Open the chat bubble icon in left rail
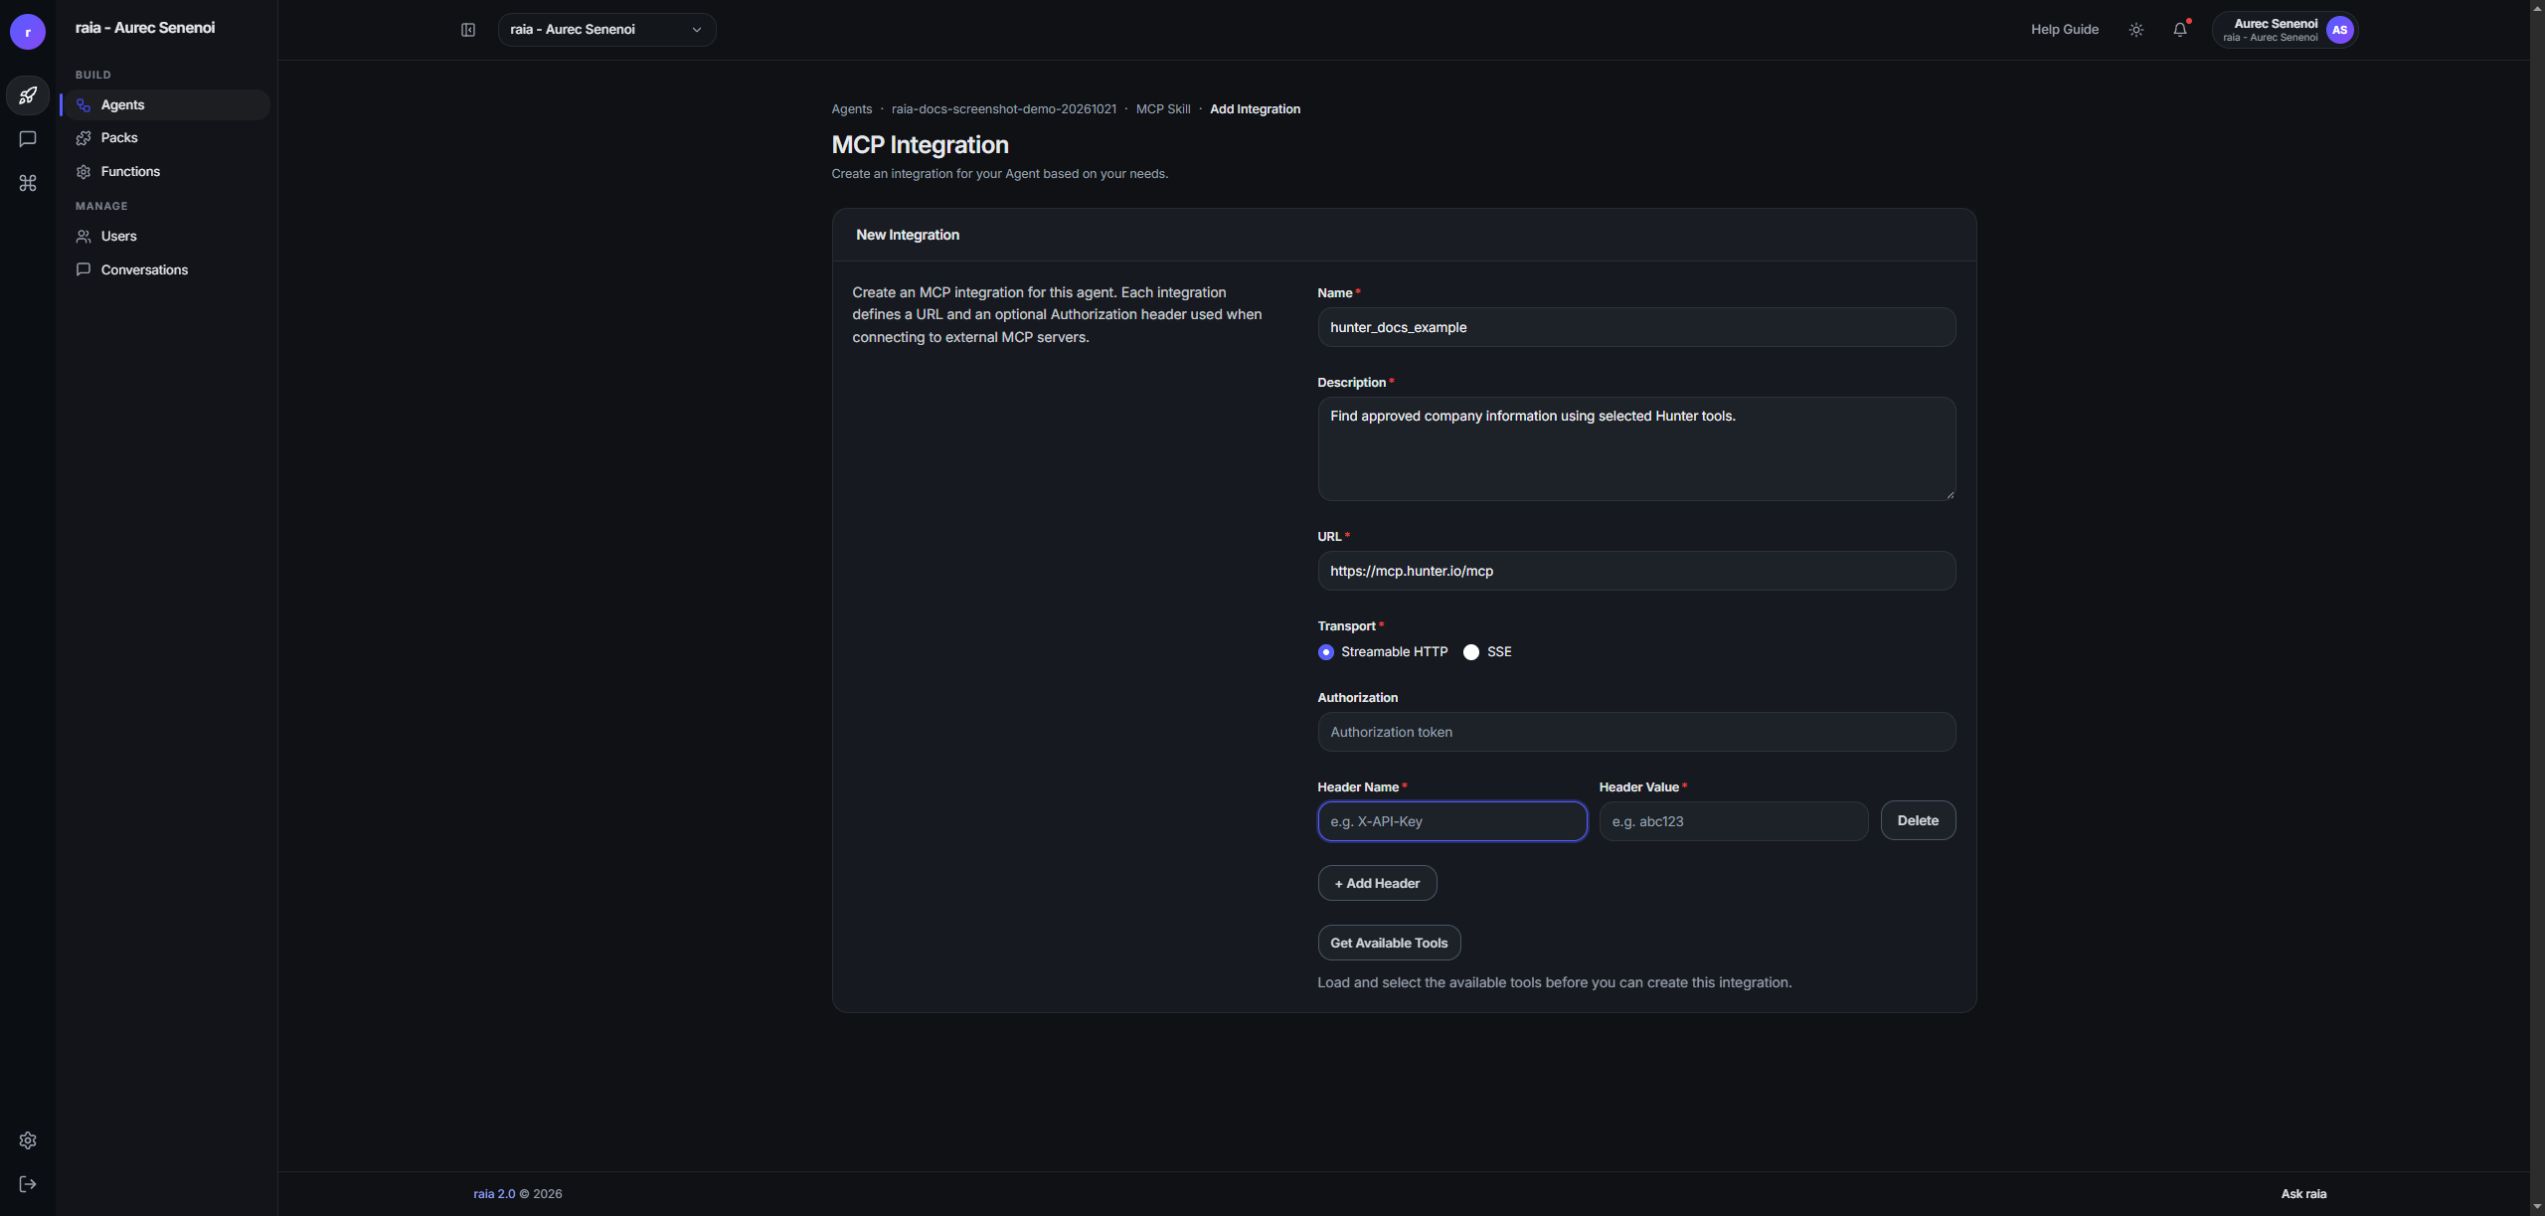The image size is (2545, 1216). [28, 139]
